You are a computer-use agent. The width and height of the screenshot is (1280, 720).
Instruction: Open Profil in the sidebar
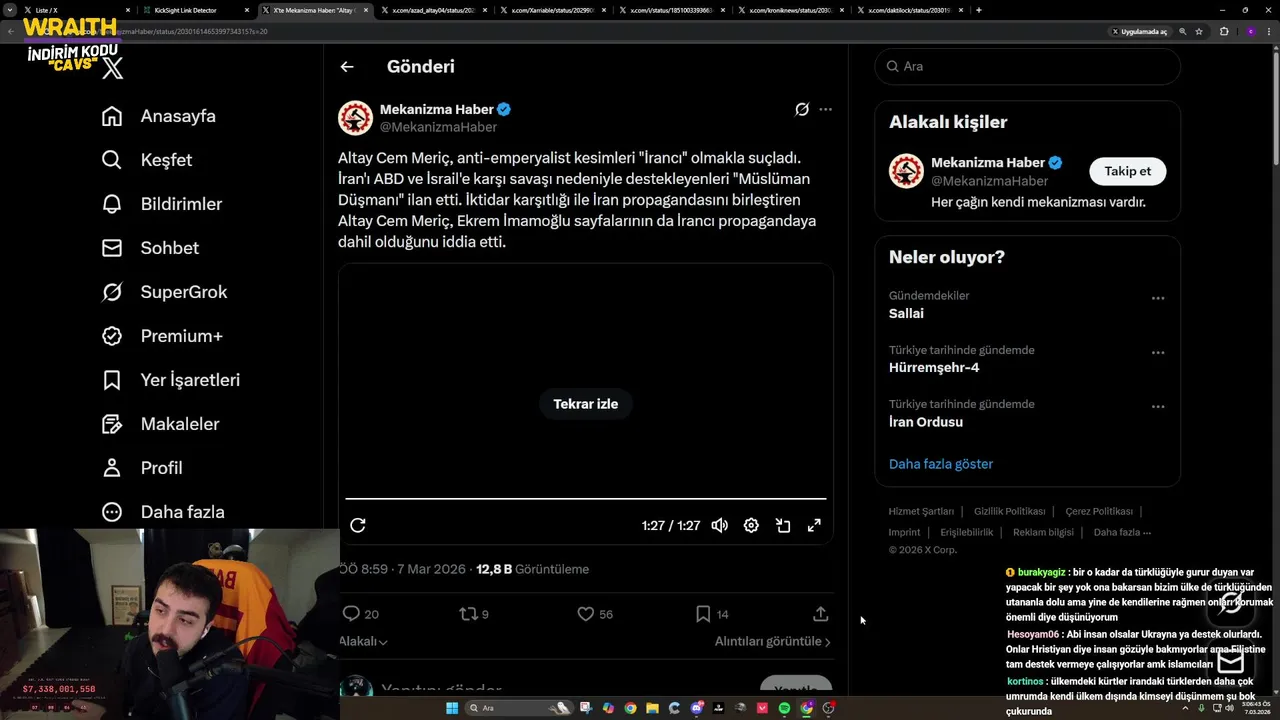pyautogui.click(x=141, y=468)
